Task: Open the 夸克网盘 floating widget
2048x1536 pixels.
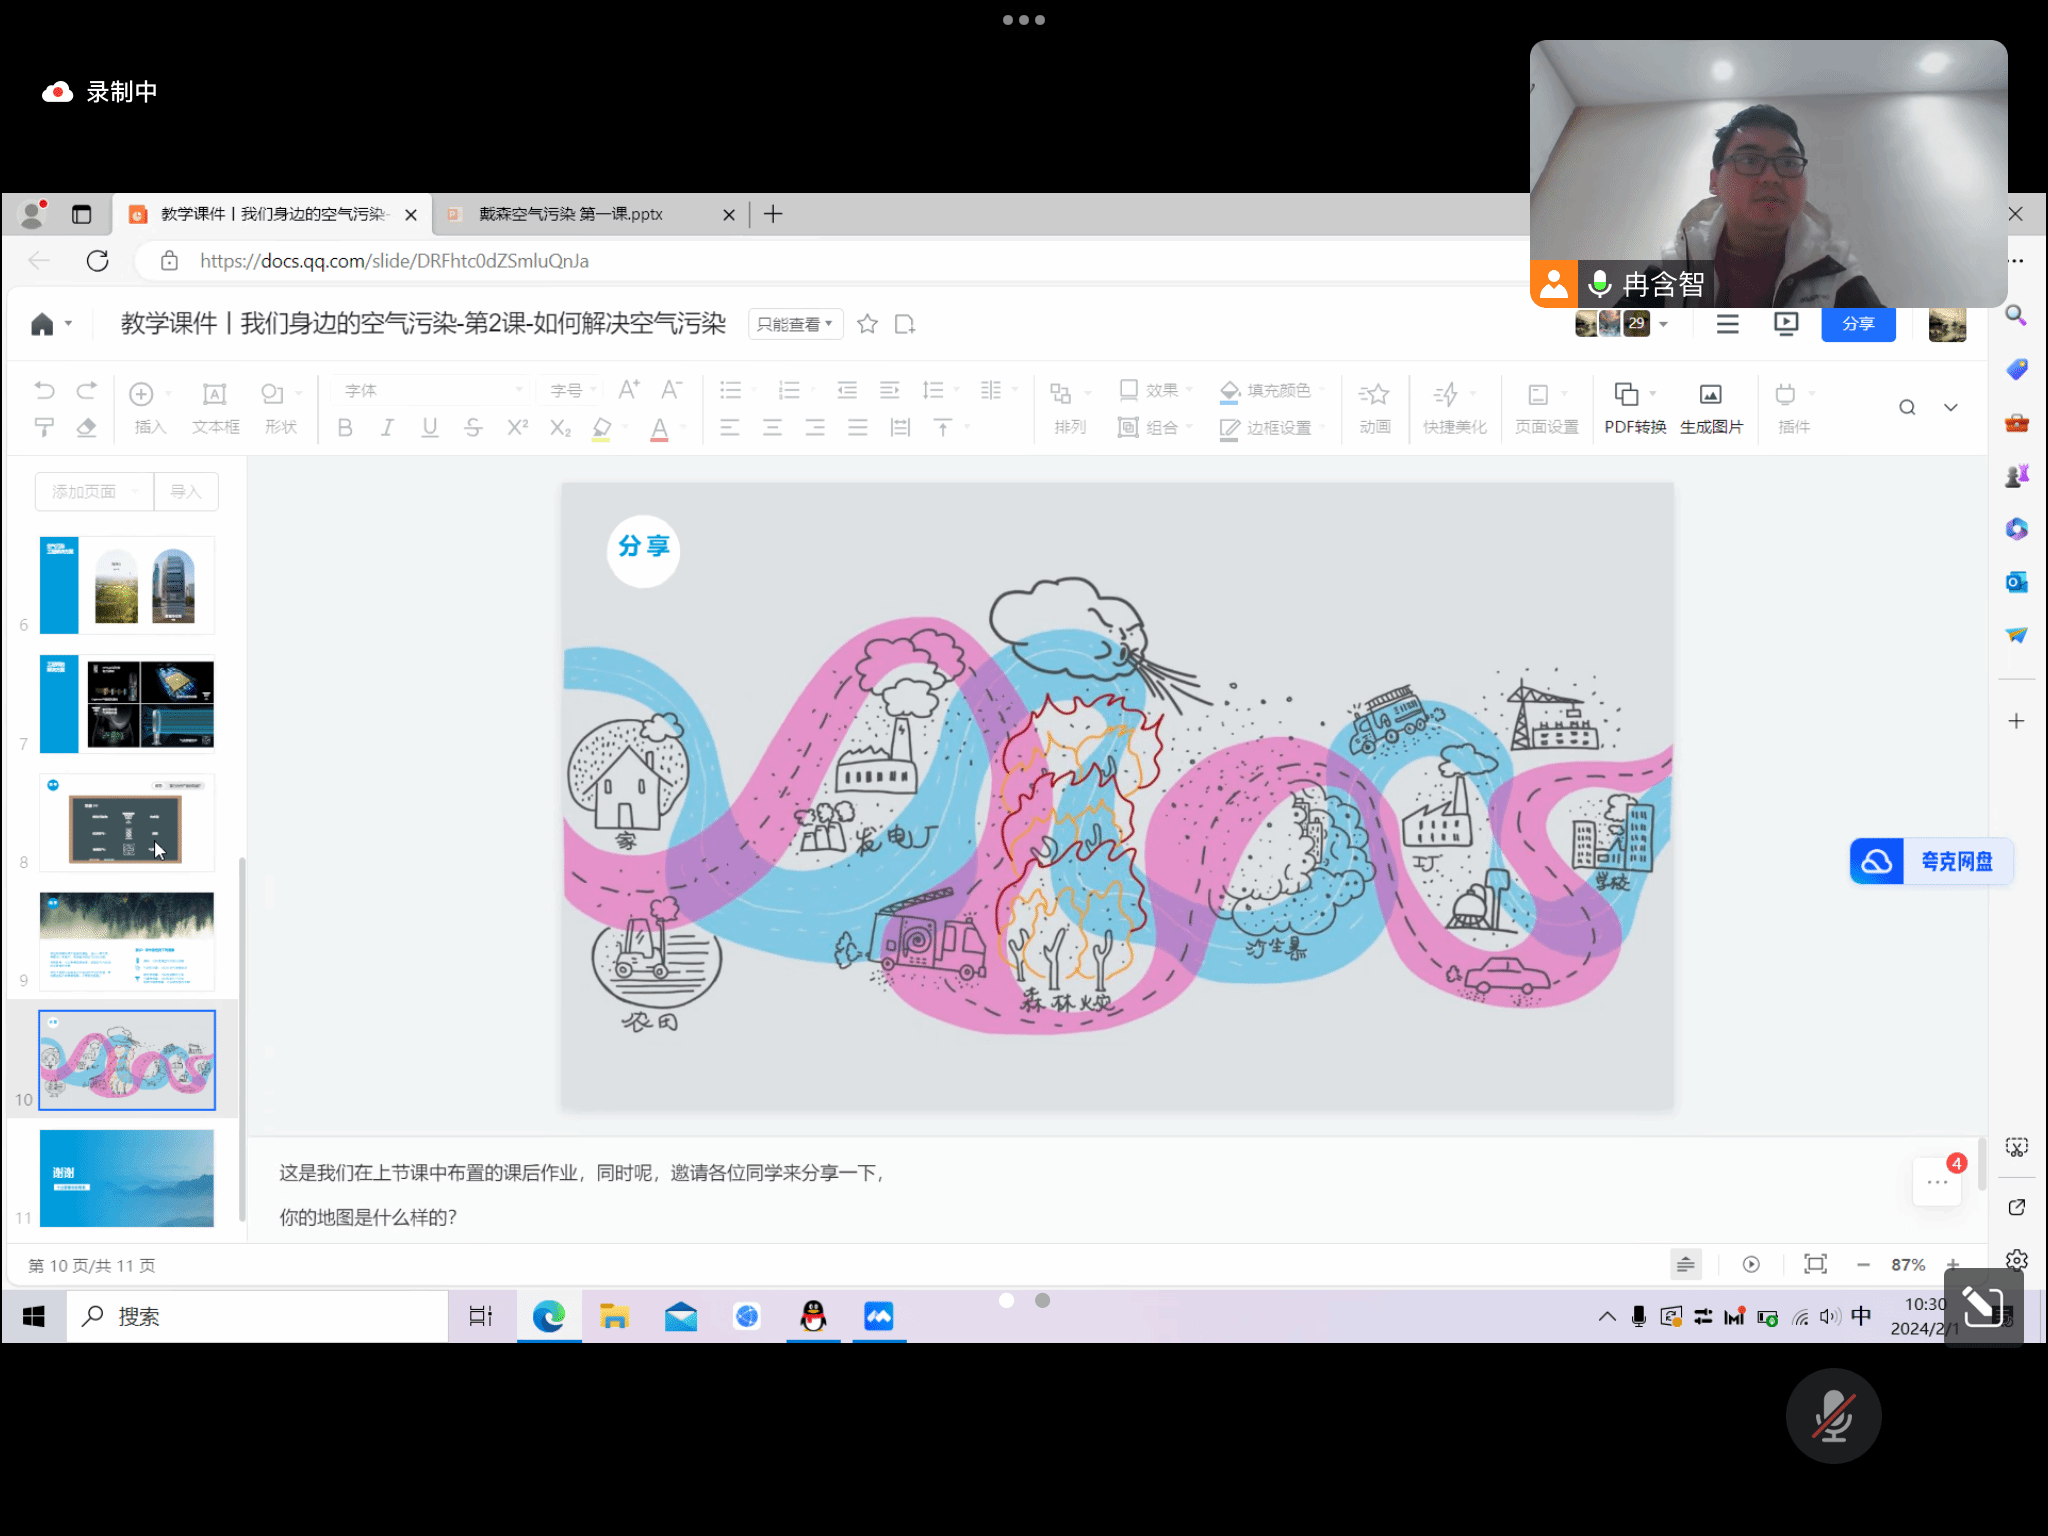Action: 1930,861
